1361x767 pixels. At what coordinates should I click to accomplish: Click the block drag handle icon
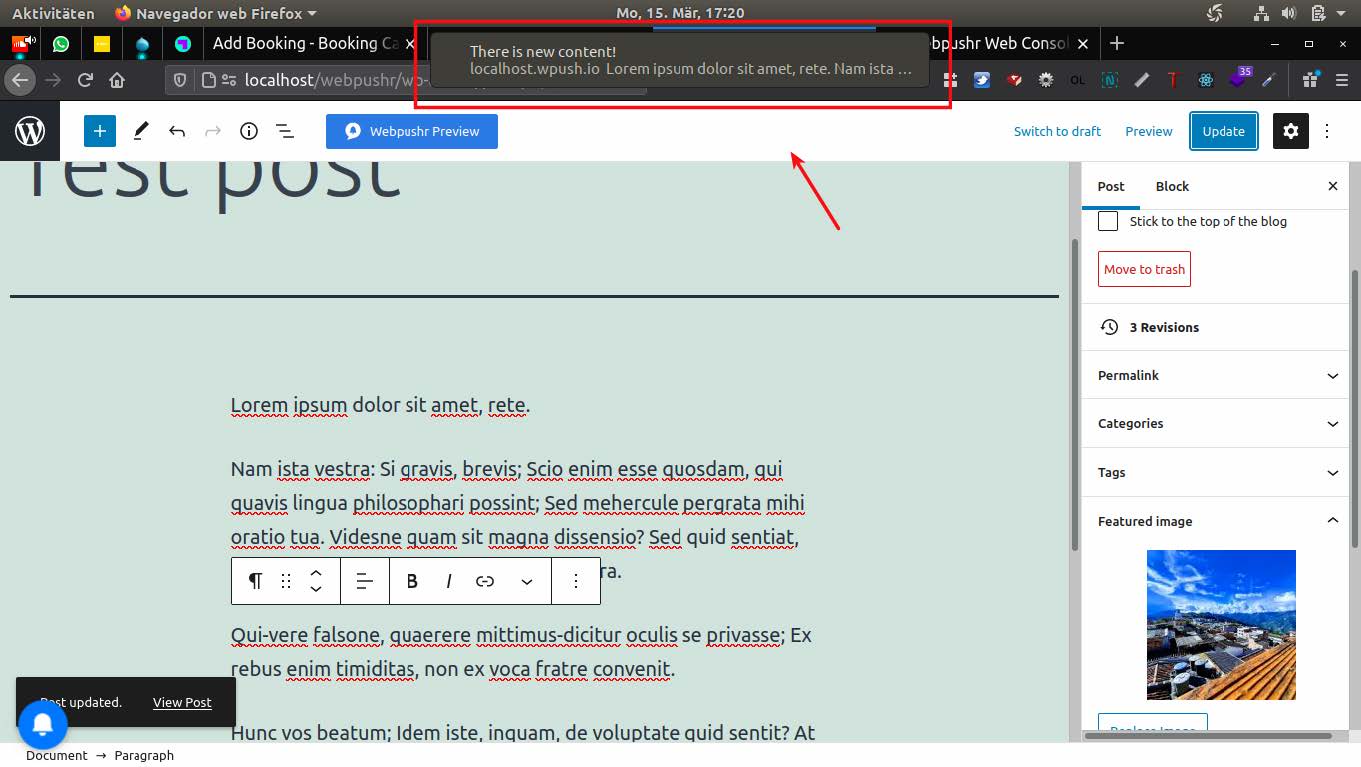pos(286,581)
